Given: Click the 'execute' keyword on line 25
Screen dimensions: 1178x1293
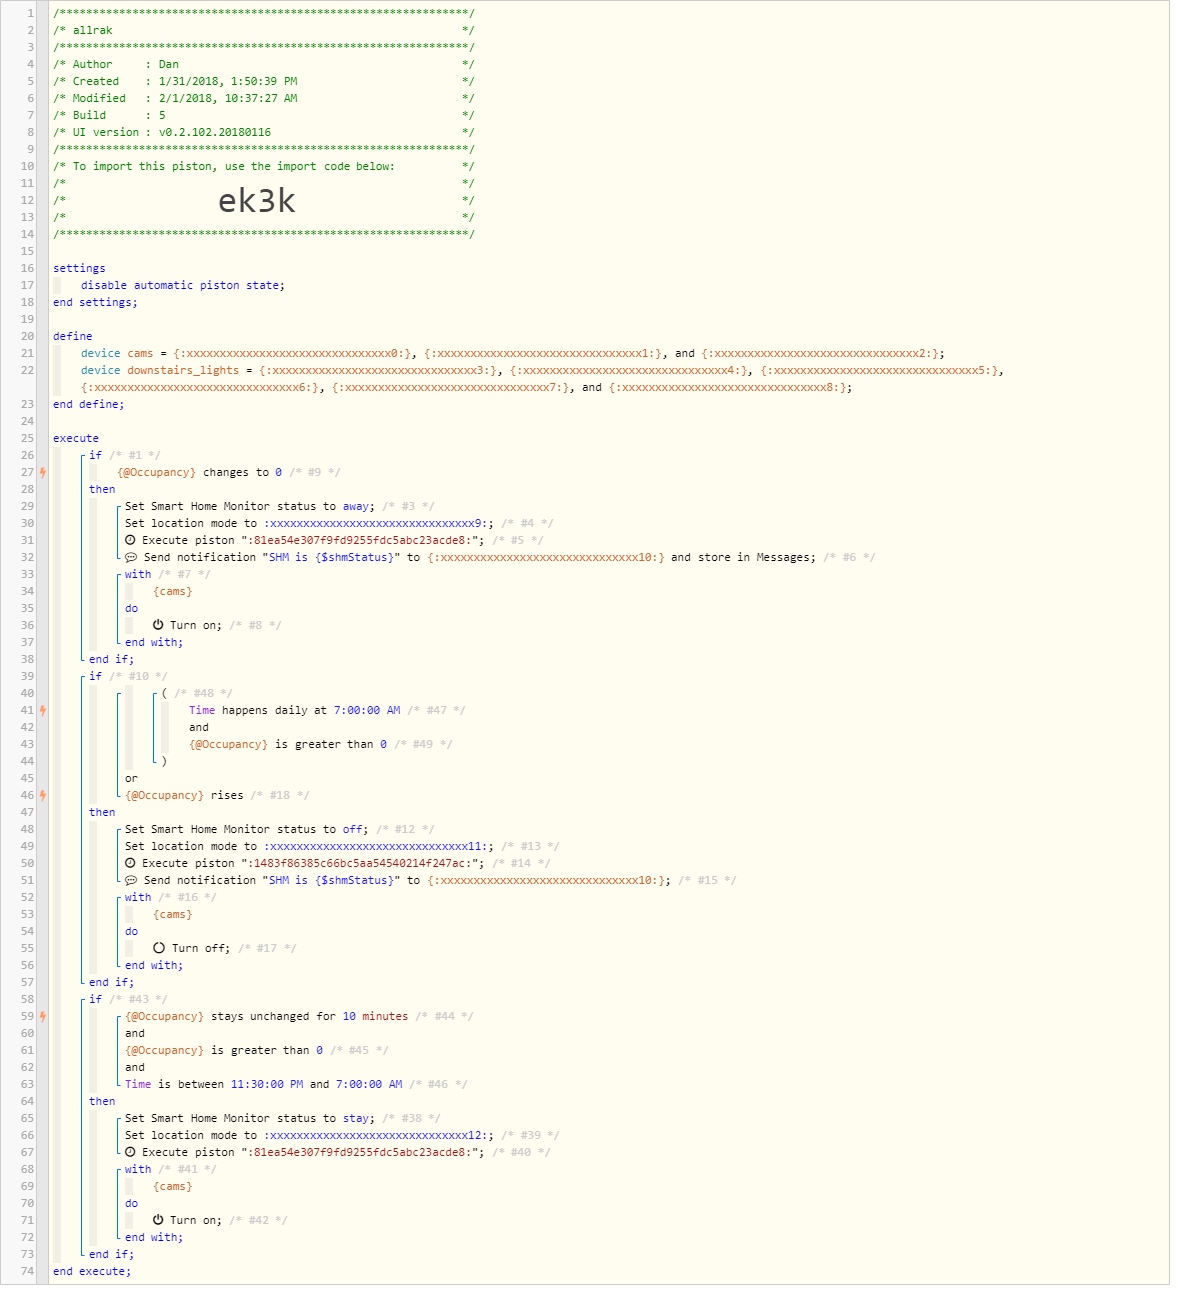Looking at the screenshot, I should (x=76, y=438).
